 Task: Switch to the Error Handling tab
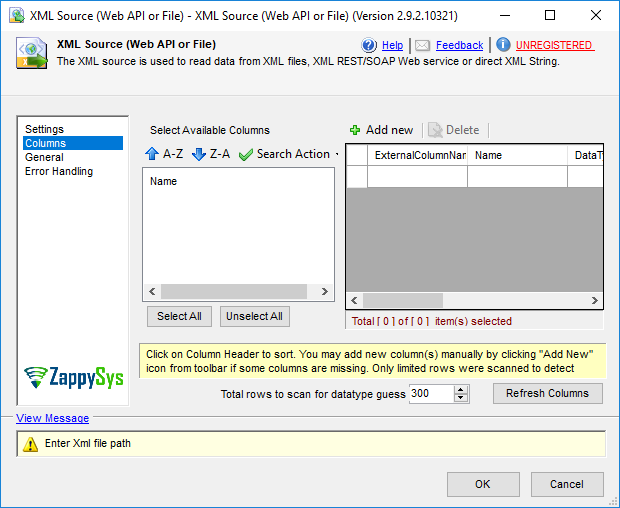(x=59, y=171)
